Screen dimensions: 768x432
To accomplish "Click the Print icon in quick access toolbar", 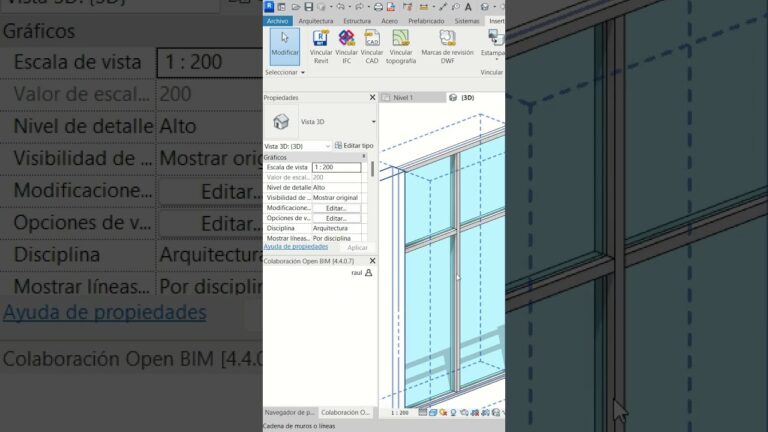I will (x=378, y=6).
